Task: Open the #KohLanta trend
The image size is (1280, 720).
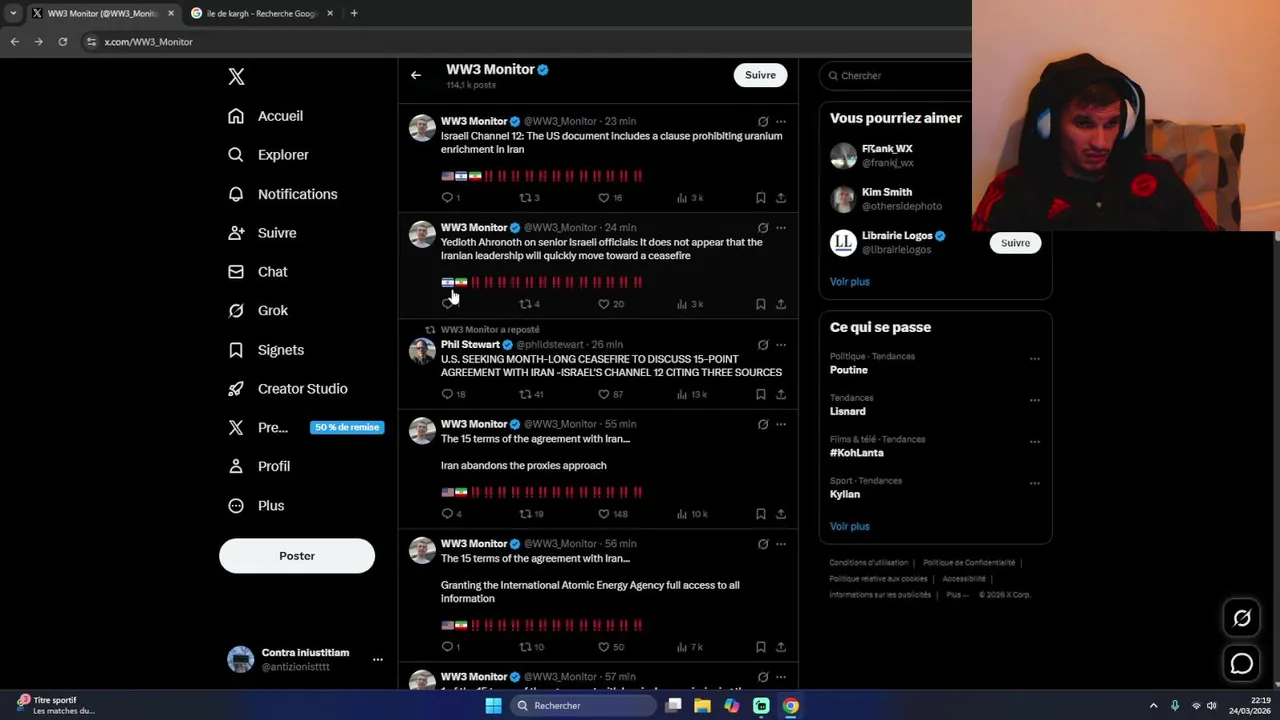Action: (856, 453)
